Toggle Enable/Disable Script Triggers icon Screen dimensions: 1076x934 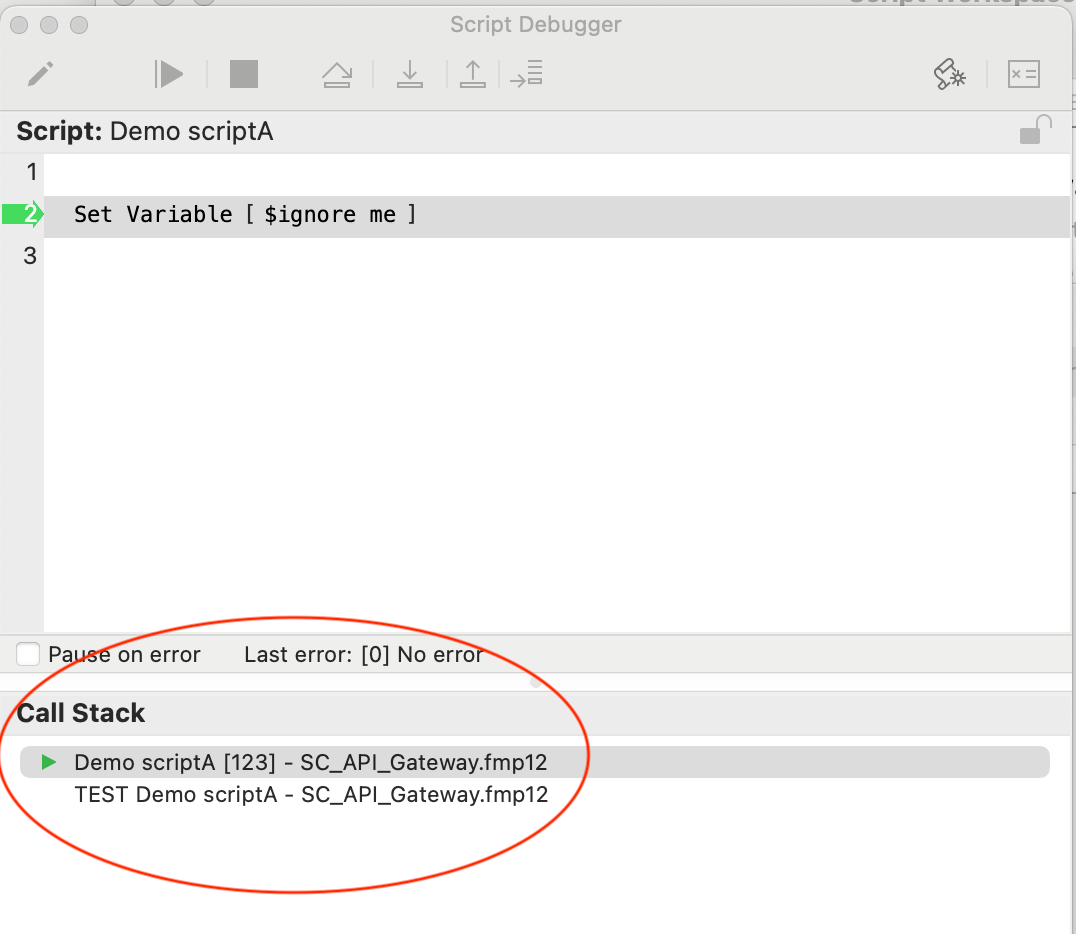[950, 74]
